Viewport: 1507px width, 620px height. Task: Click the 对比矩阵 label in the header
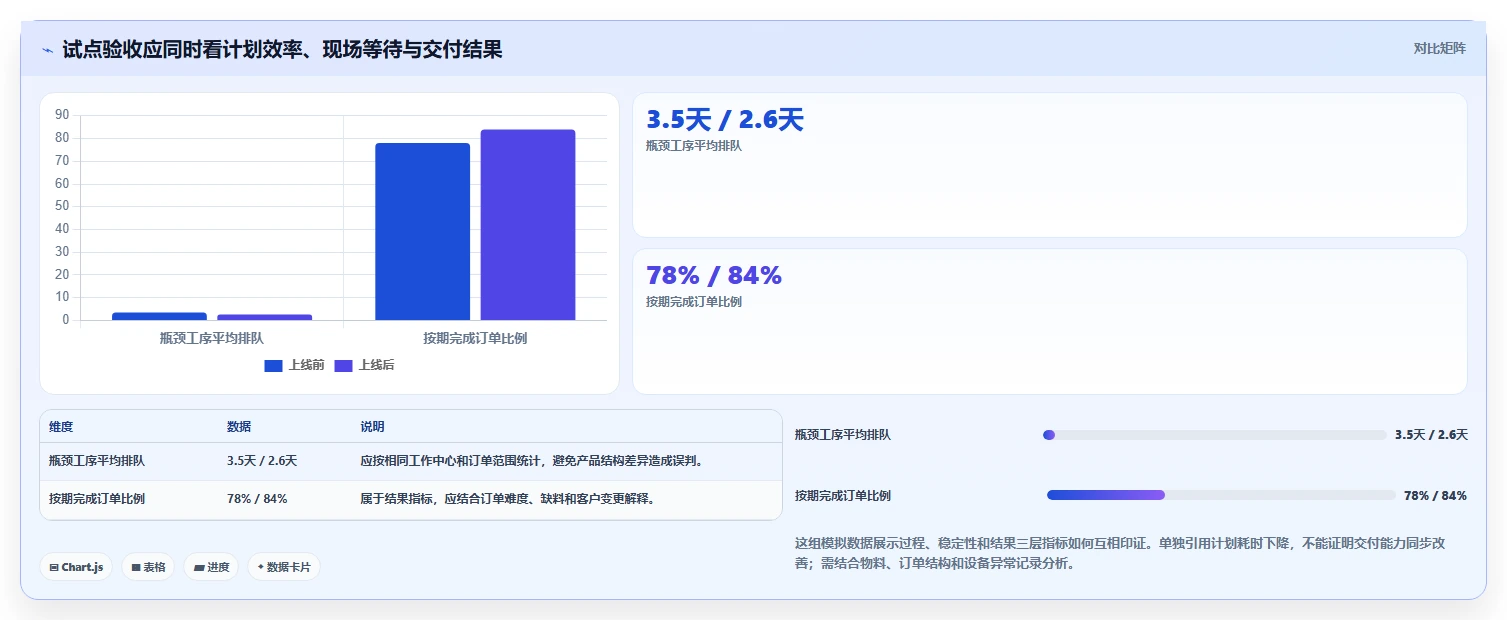[x=1440, y=48]
